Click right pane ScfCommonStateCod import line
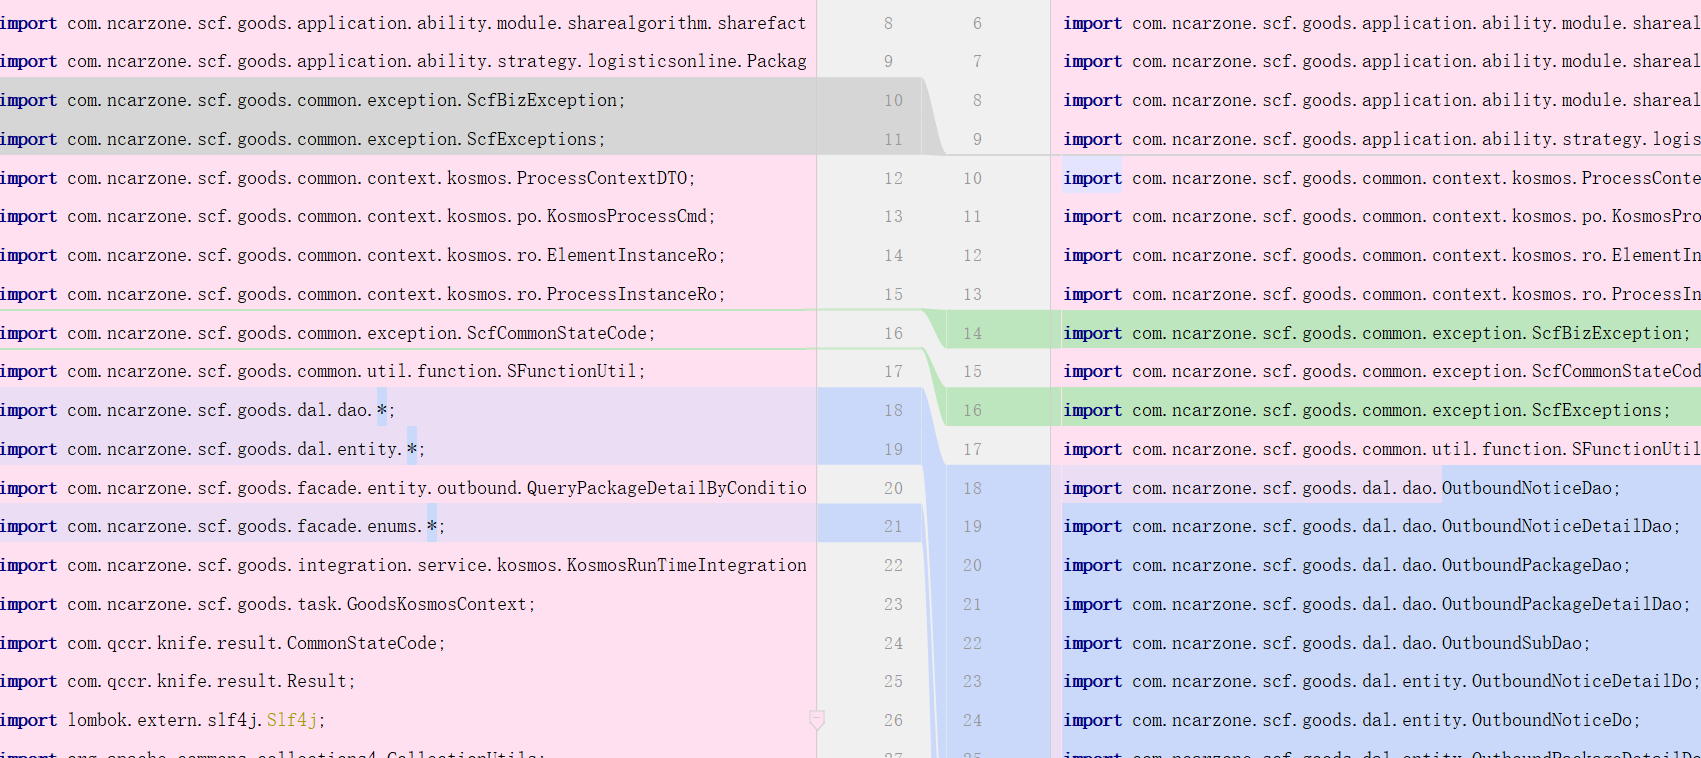The width and height of the screenshot is (1701, 758). click(1381, 371)
